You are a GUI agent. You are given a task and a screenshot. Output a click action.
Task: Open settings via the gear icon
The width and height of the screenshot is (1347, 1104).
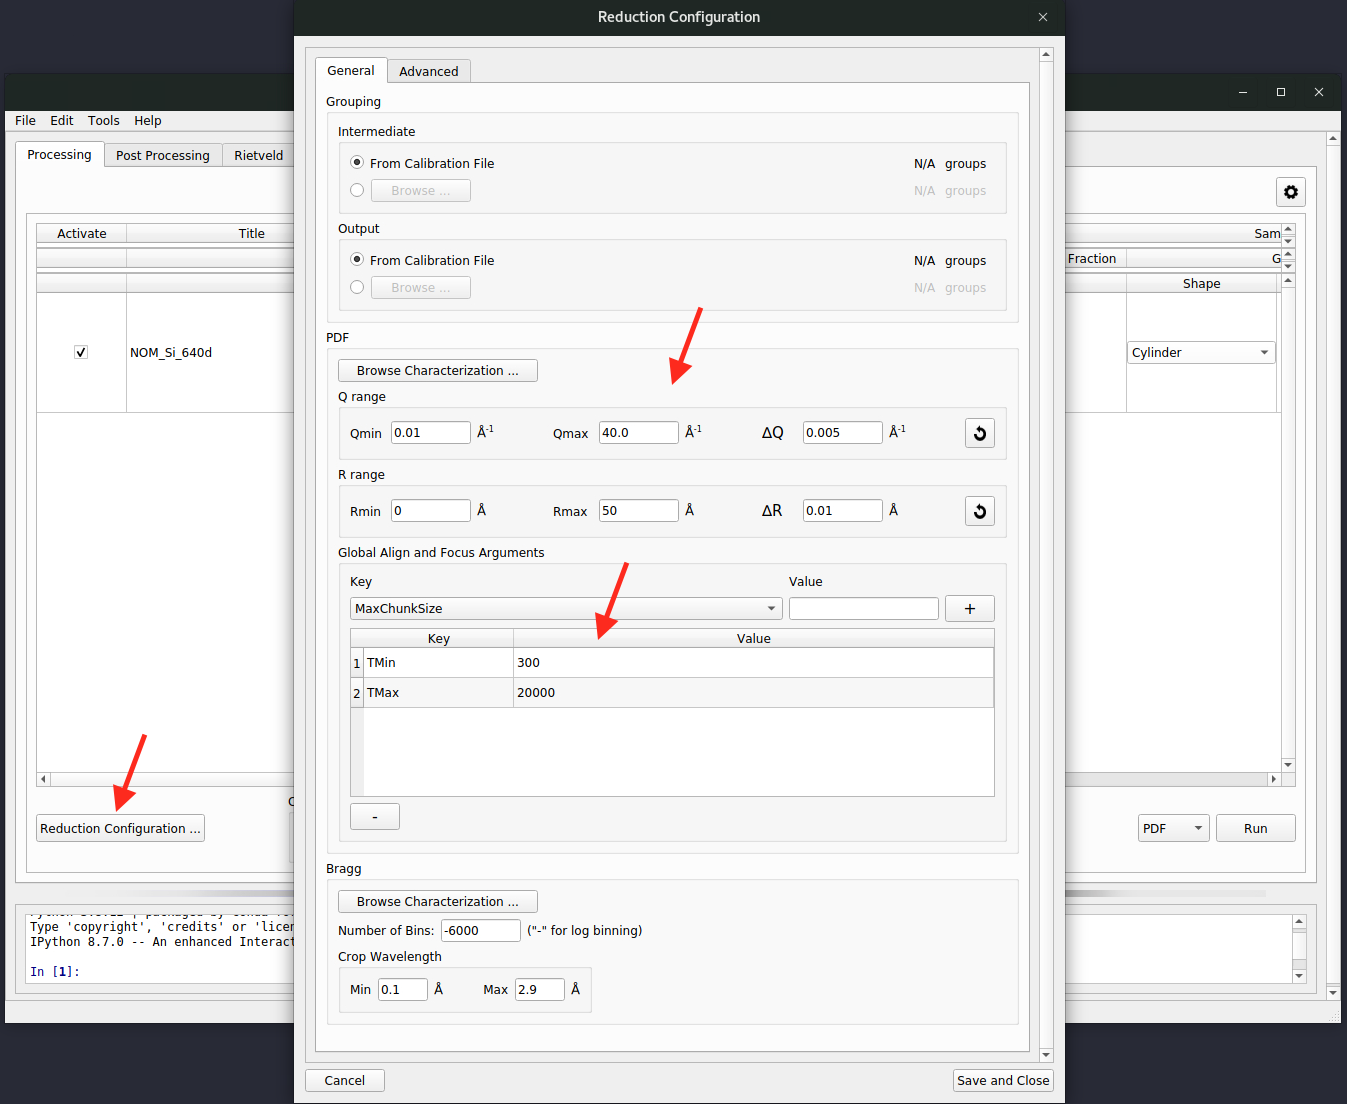tap(1290, 192)
